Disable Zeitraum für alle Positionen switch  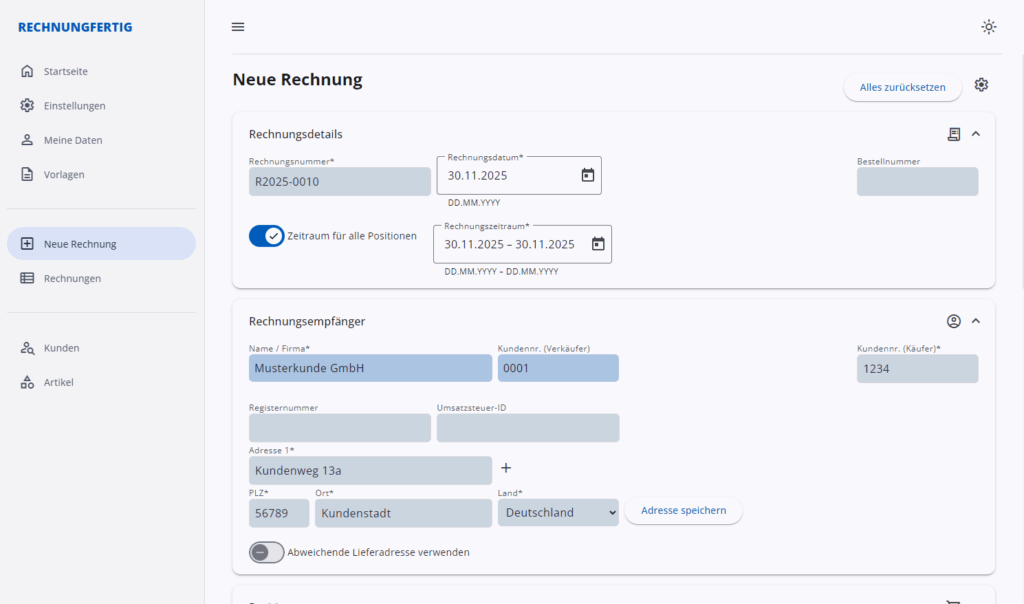pos(267,236)
